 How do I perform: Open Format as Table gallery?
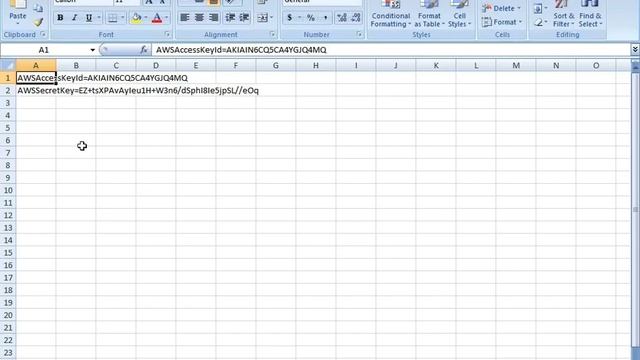point(429,15)
